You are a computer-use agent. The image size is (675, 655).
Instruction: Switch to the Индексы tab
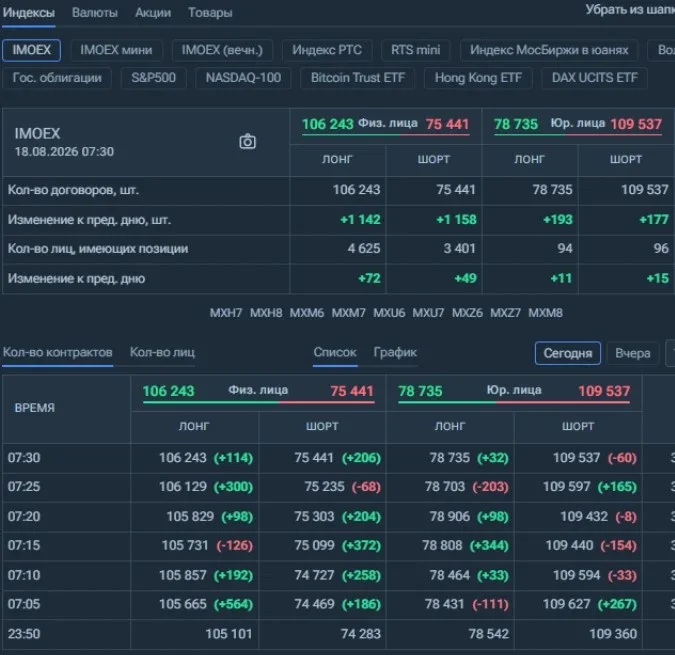coord(28,13)
